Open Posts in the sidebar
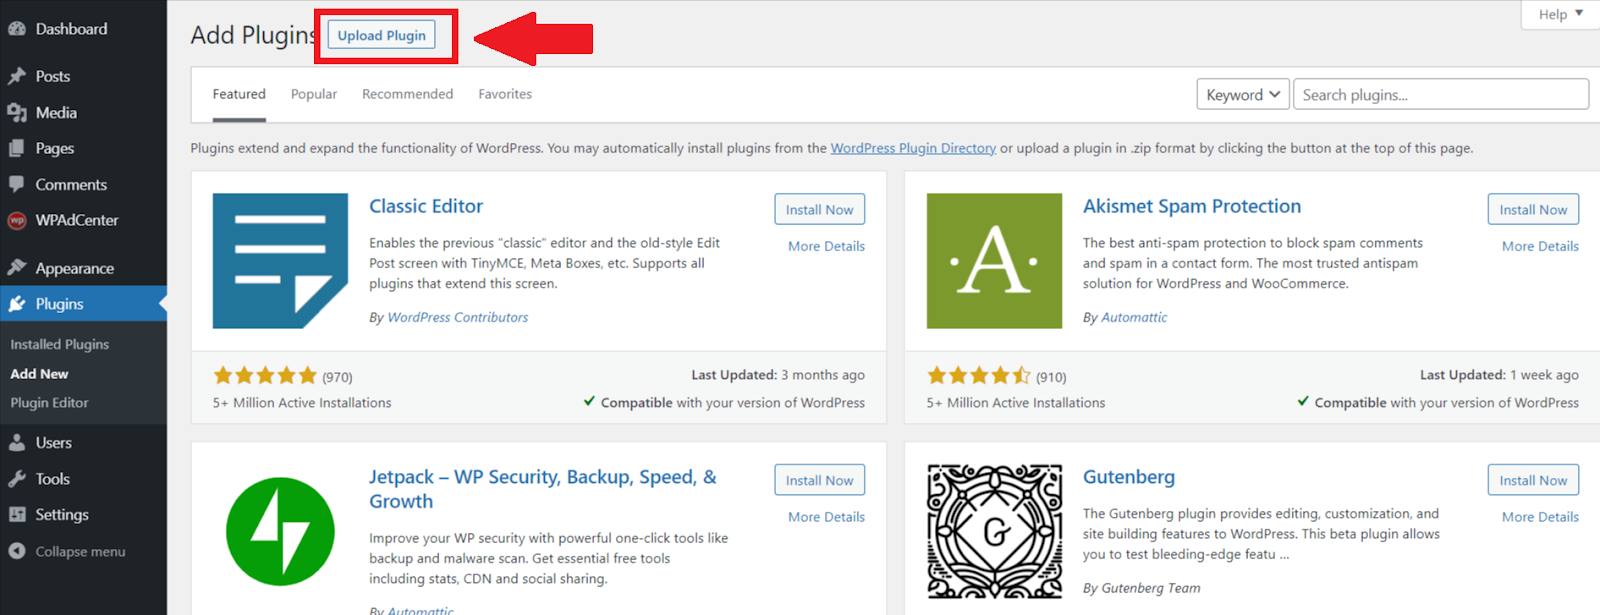This screenshot has width=1600, height=615. (x=53, y=76)
